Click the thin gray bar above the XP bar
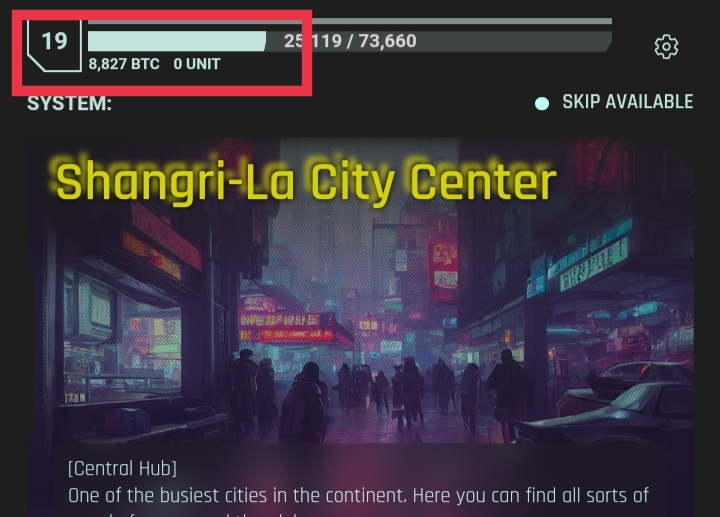The image size is (720, 517). (x=350, y=21)
